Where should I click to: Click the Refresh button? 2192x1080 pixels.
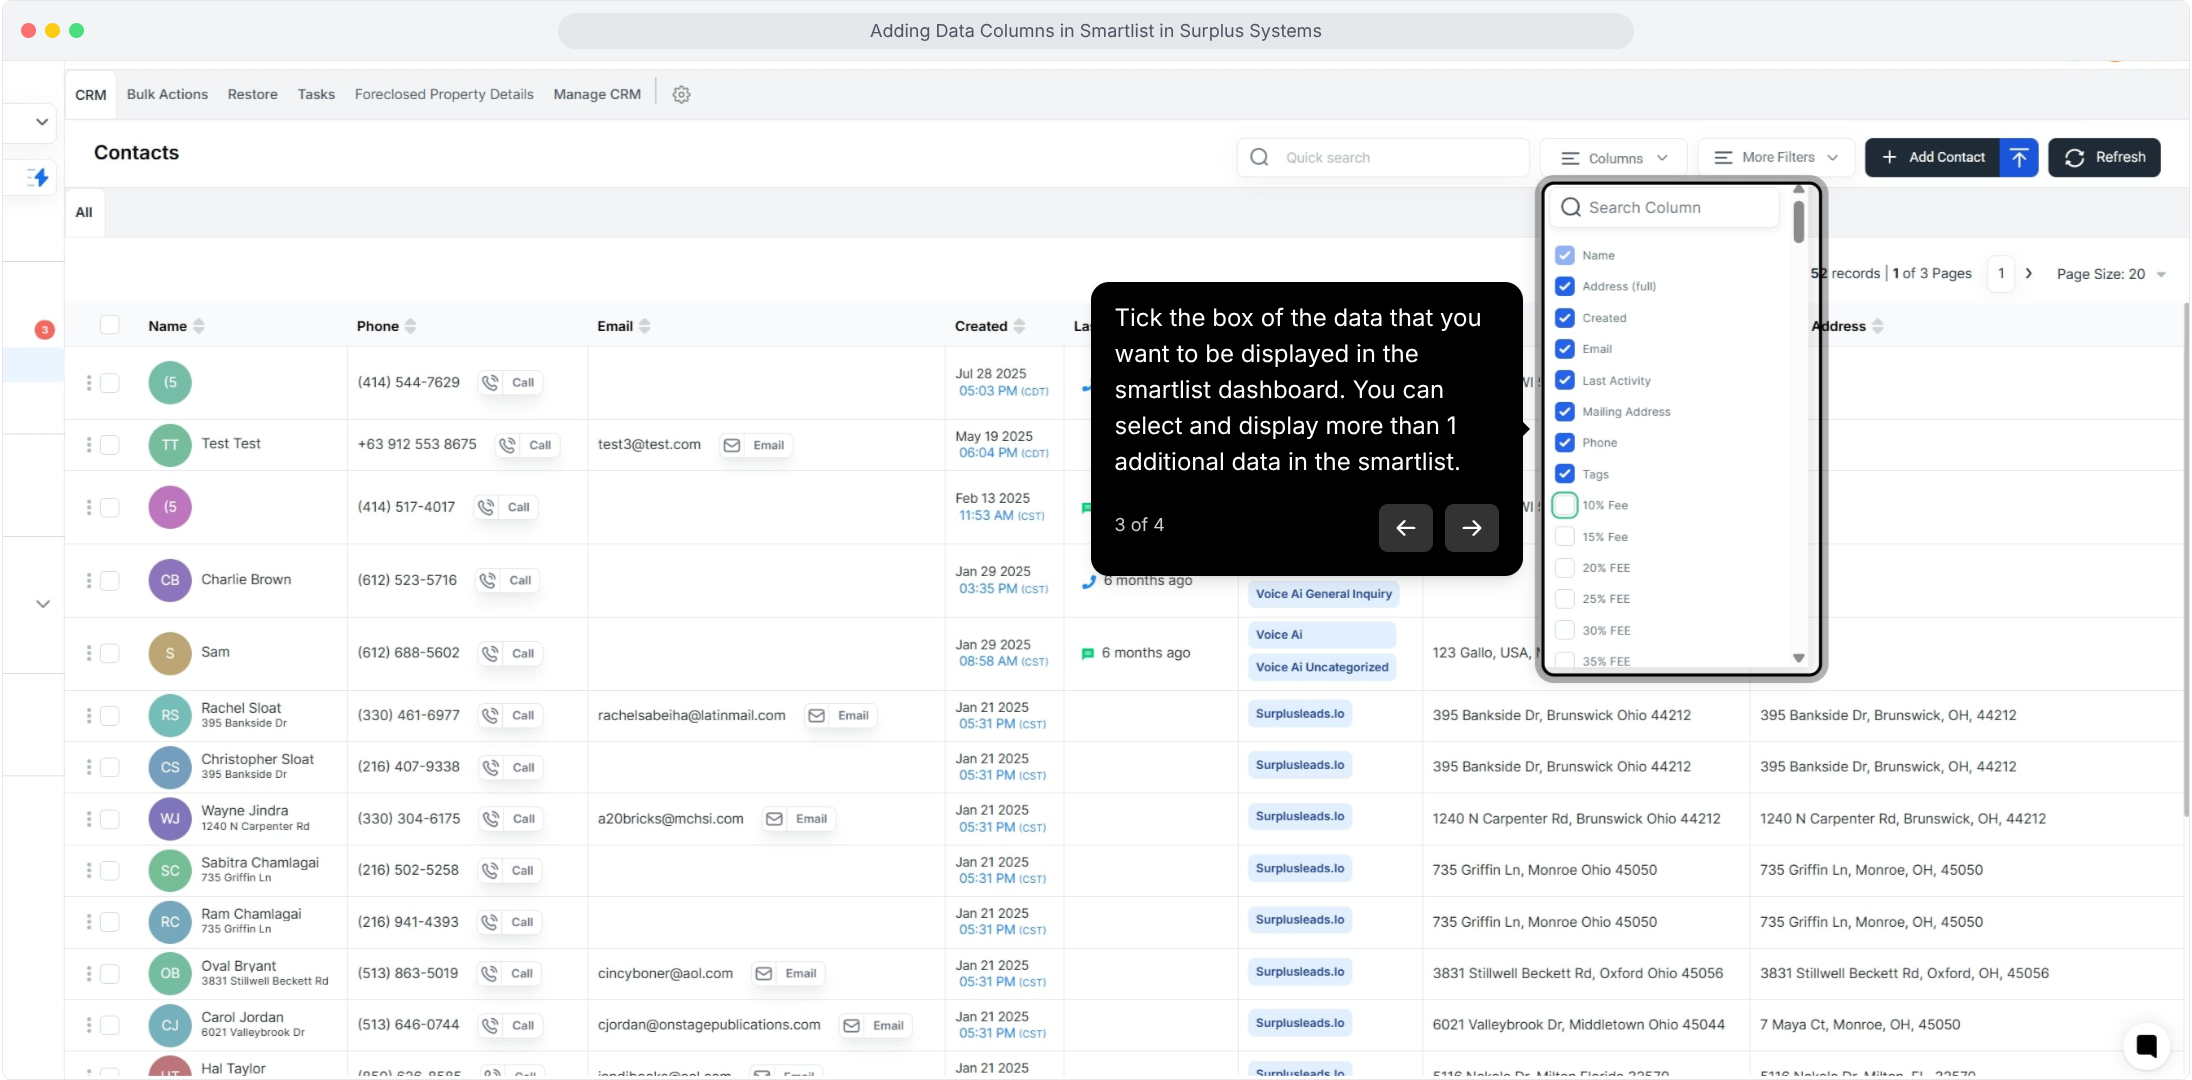pyautogui.click(x=2103, y=157)
